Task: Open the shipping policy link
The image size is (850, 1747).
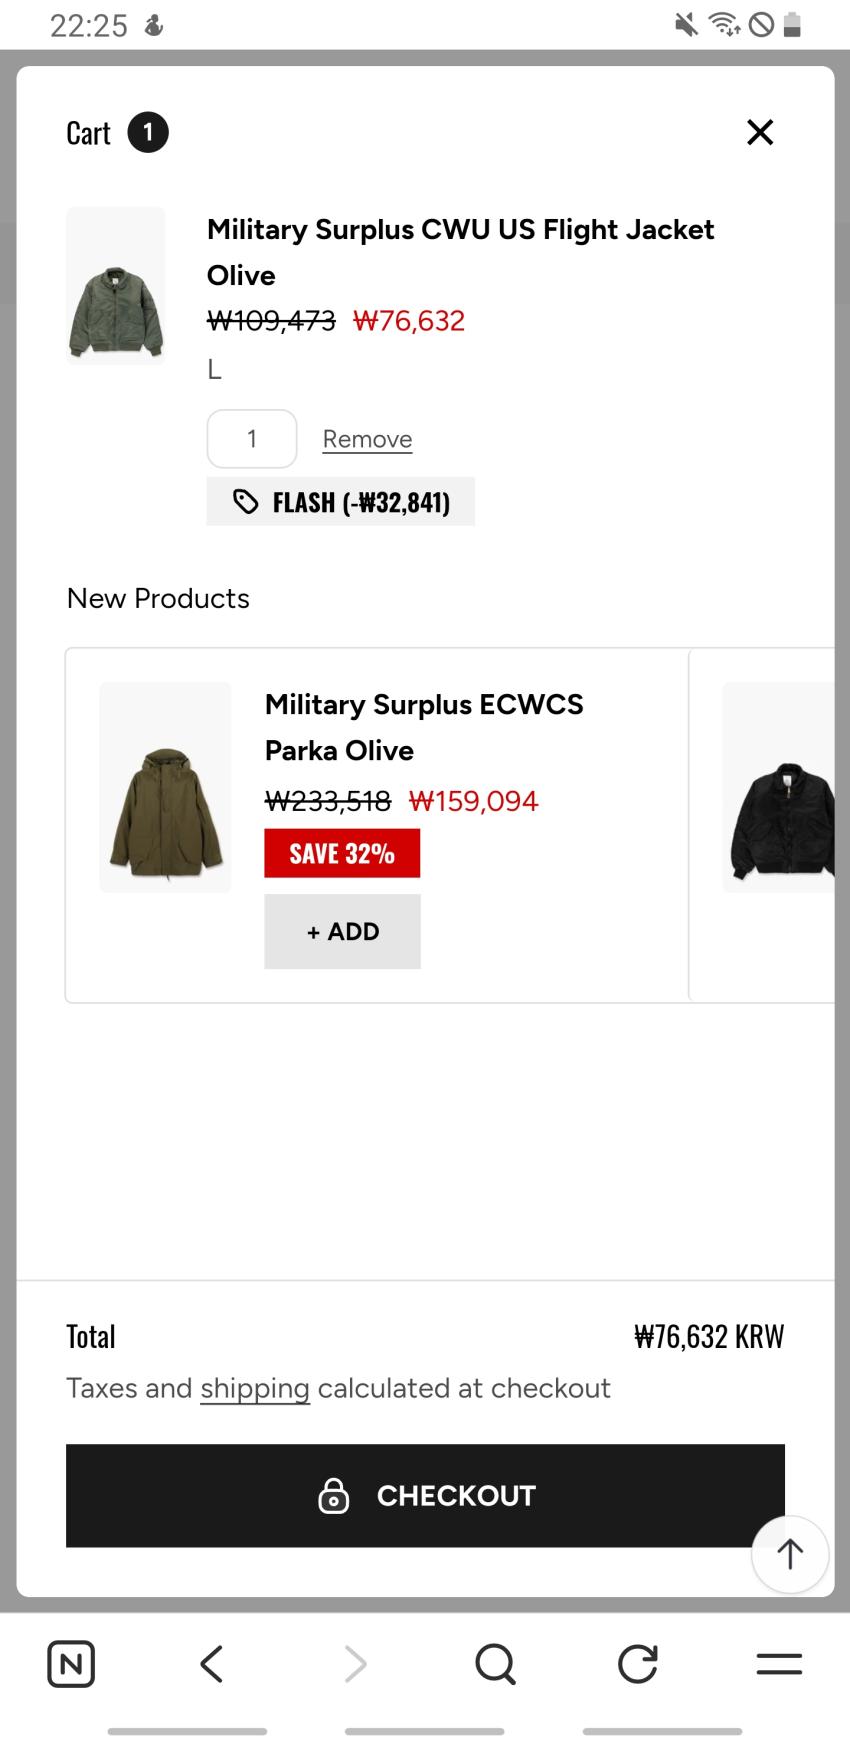Action: pyautogui.click(x=255, y=1388)
